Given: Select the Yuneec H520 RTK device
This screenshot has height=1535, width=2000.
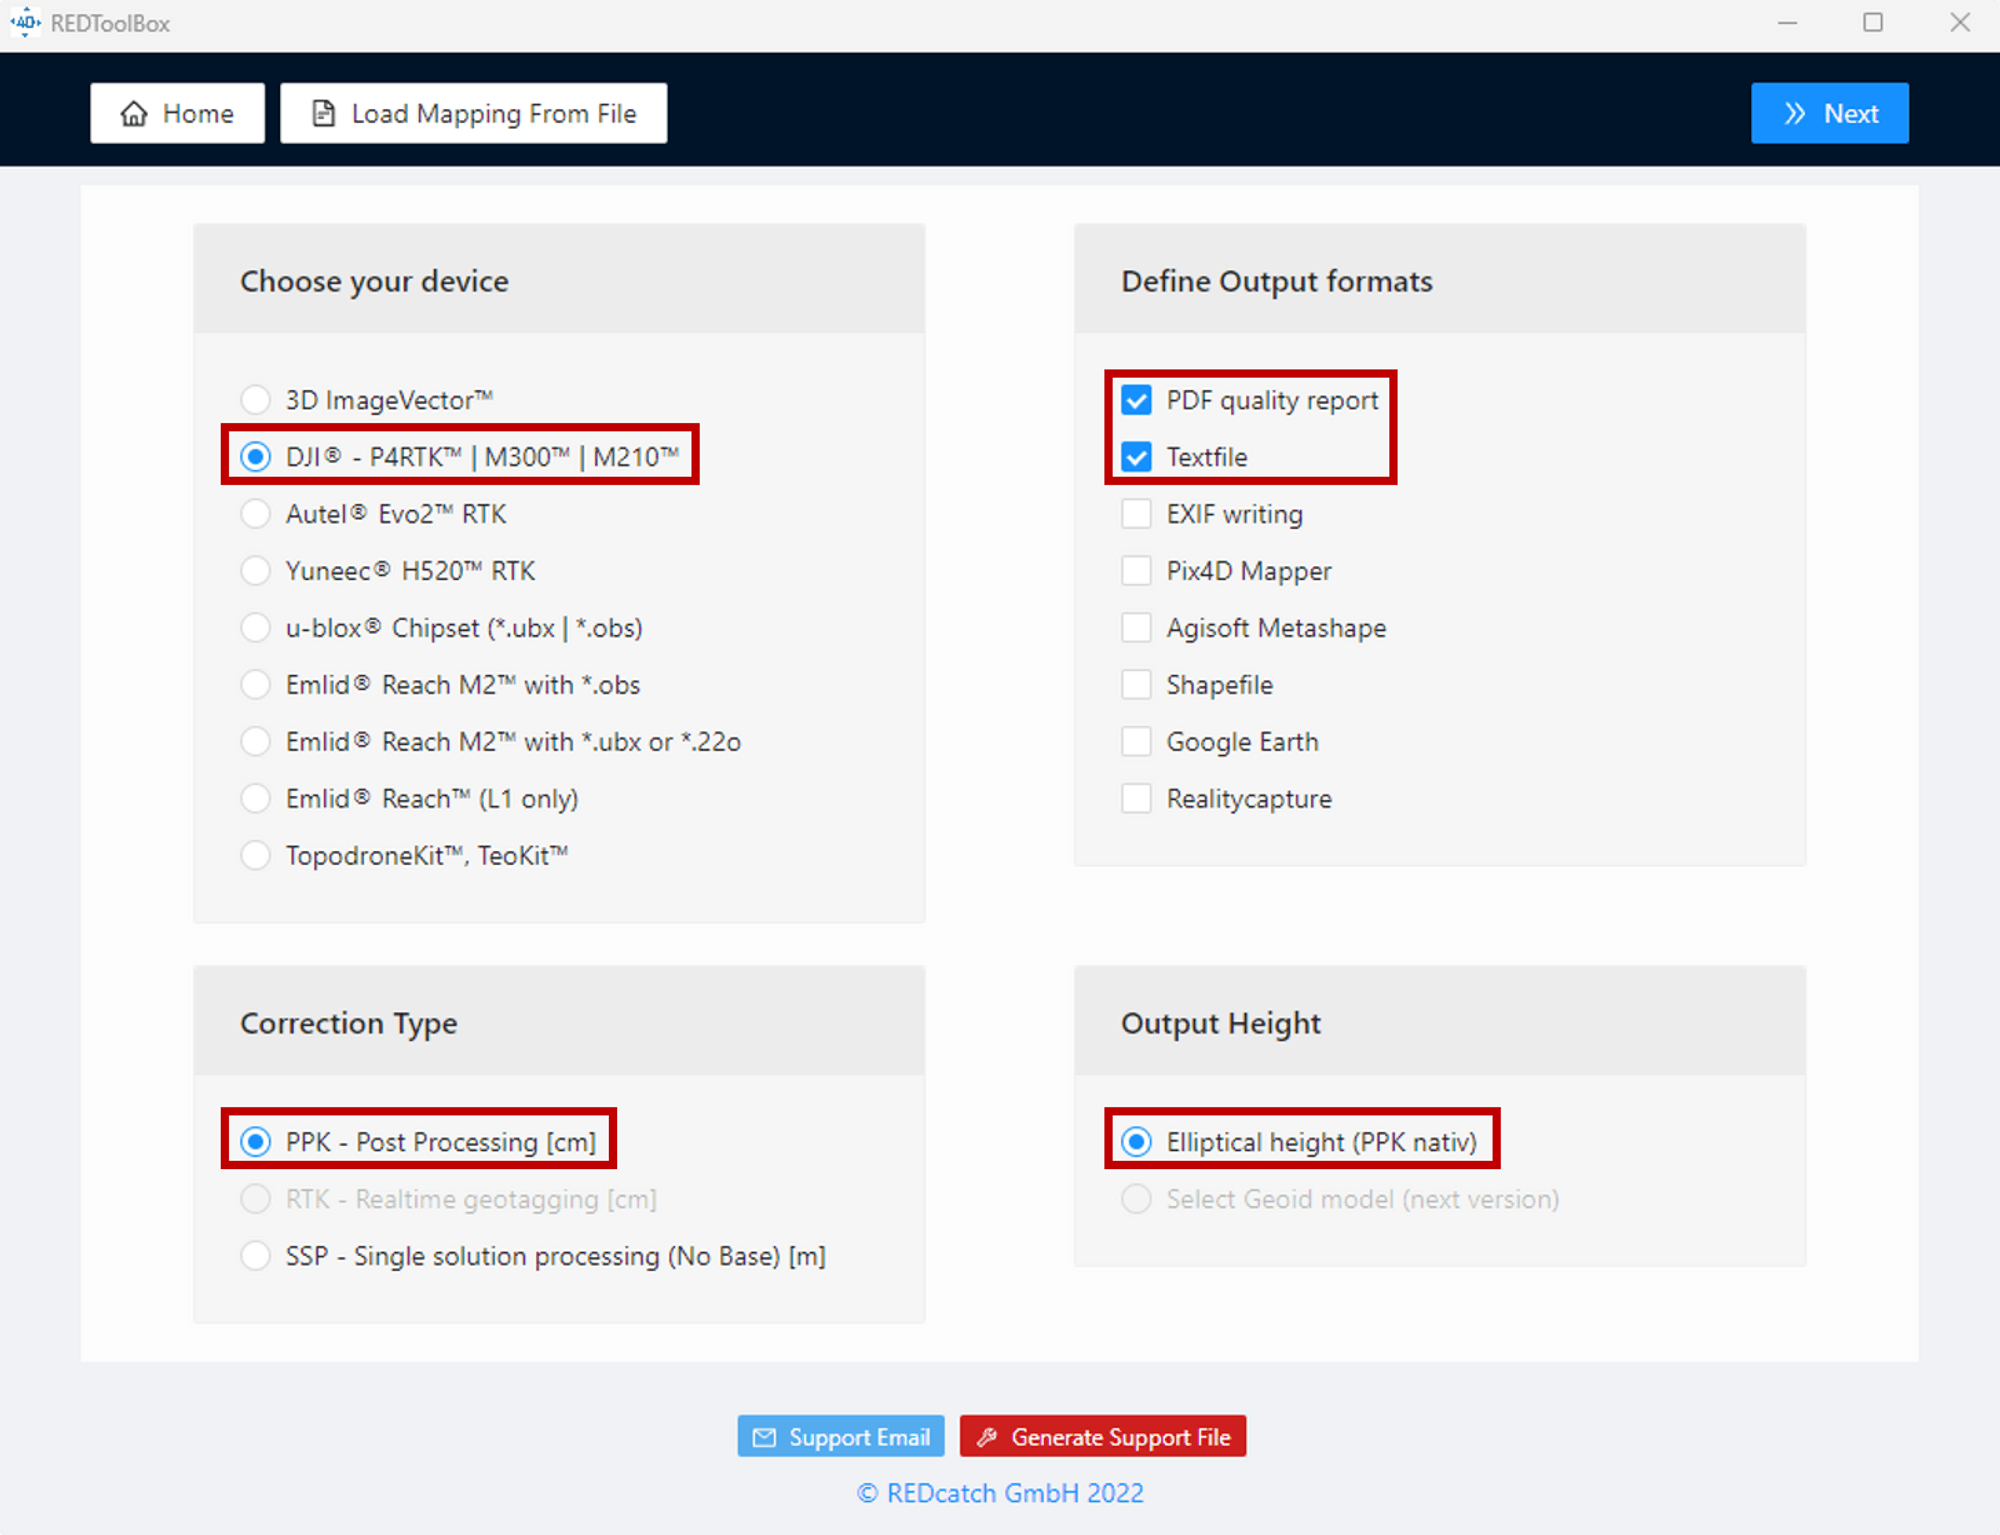Looking at the screenshot, I should click(x=255, y=570).
